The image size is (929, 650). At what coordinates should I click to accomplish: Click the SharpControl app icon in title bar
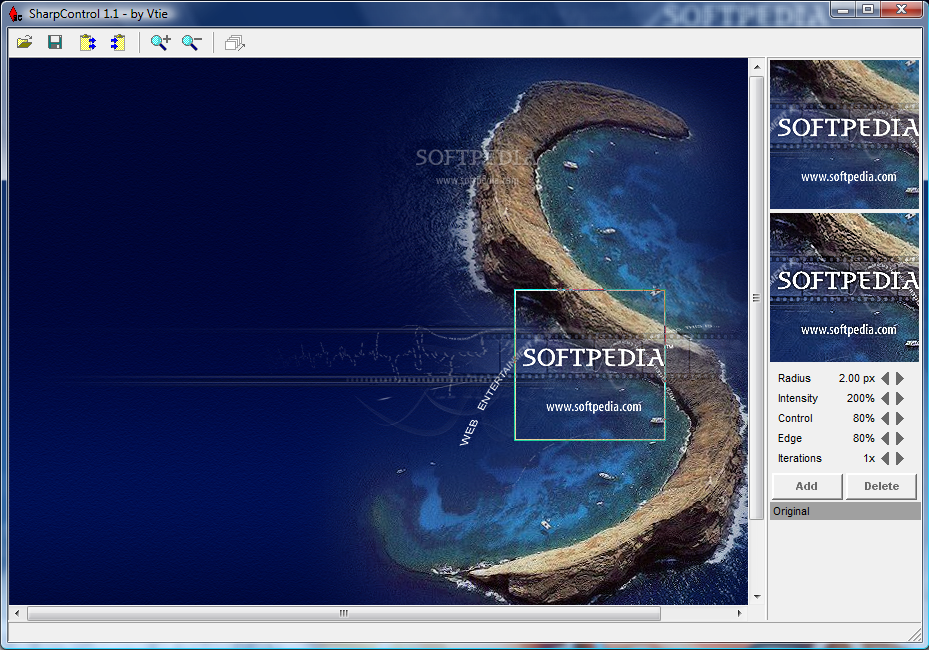click(x=15, y=13)
